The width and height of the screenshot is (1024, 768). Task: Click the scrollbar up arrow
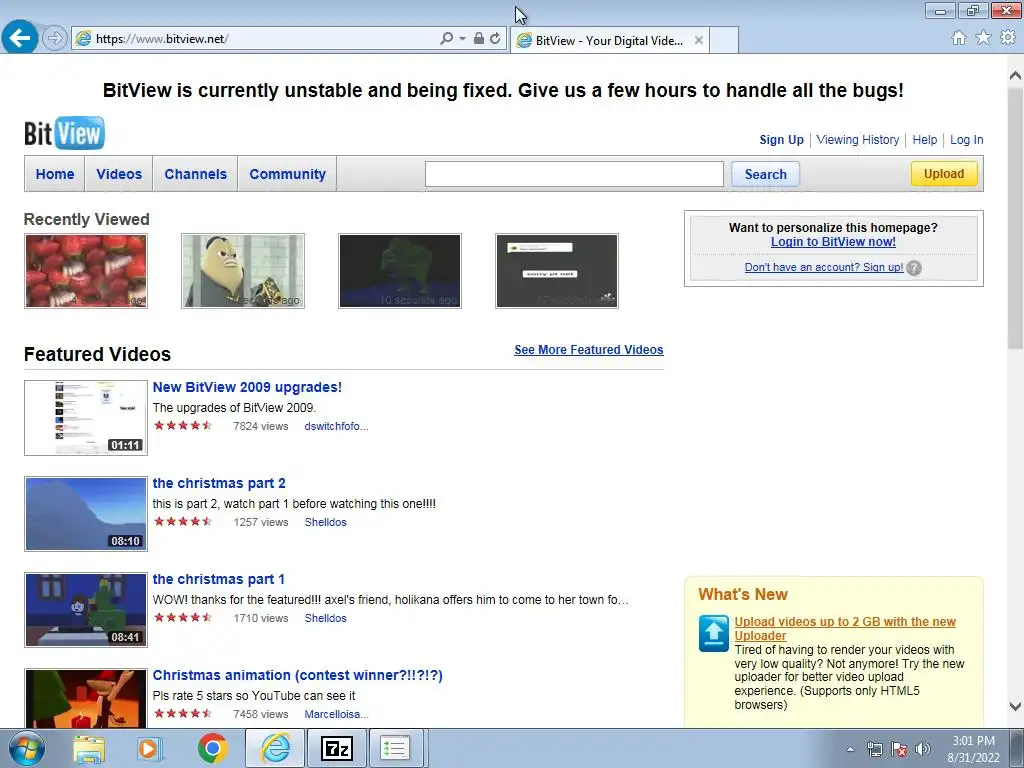1015,75
